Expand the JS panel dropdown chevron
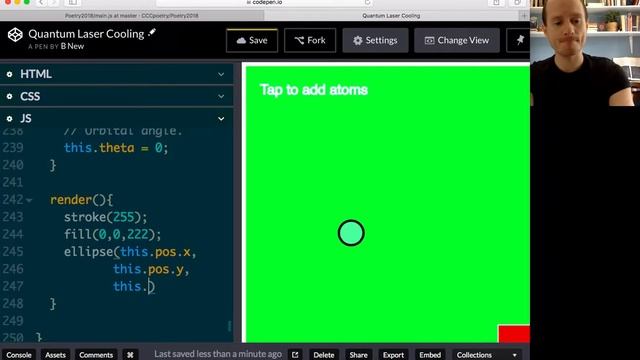 (x=221, y=119)
